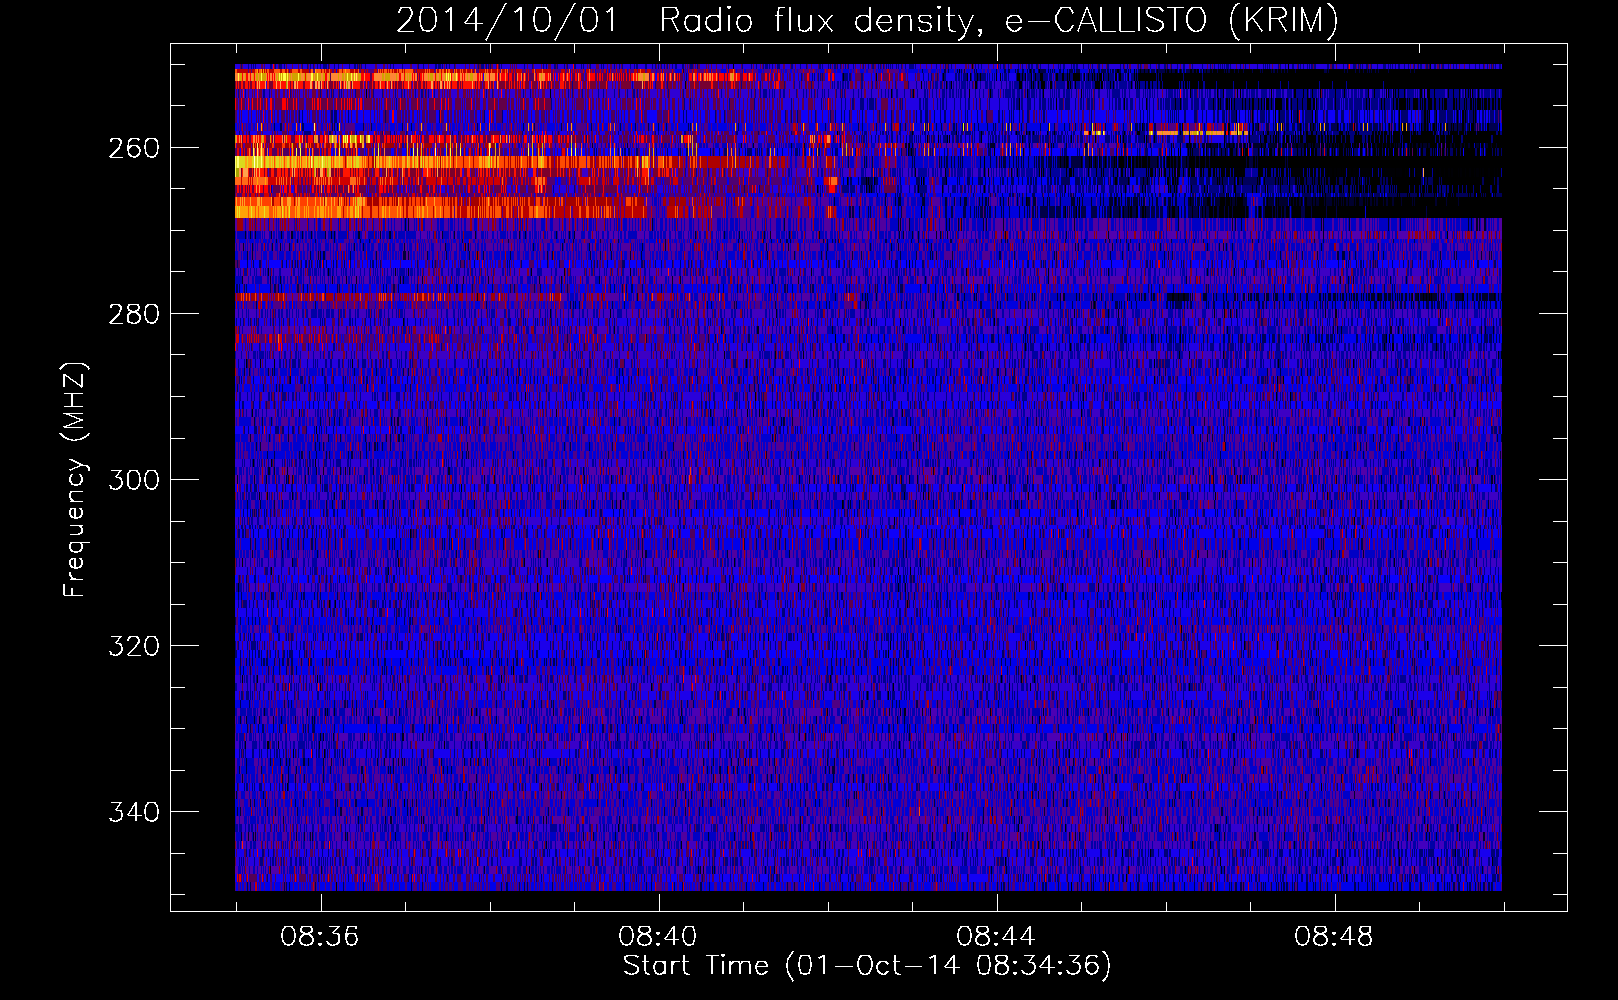
Task: Click the 08:48 time tick label
Action: coord(1334,937)
